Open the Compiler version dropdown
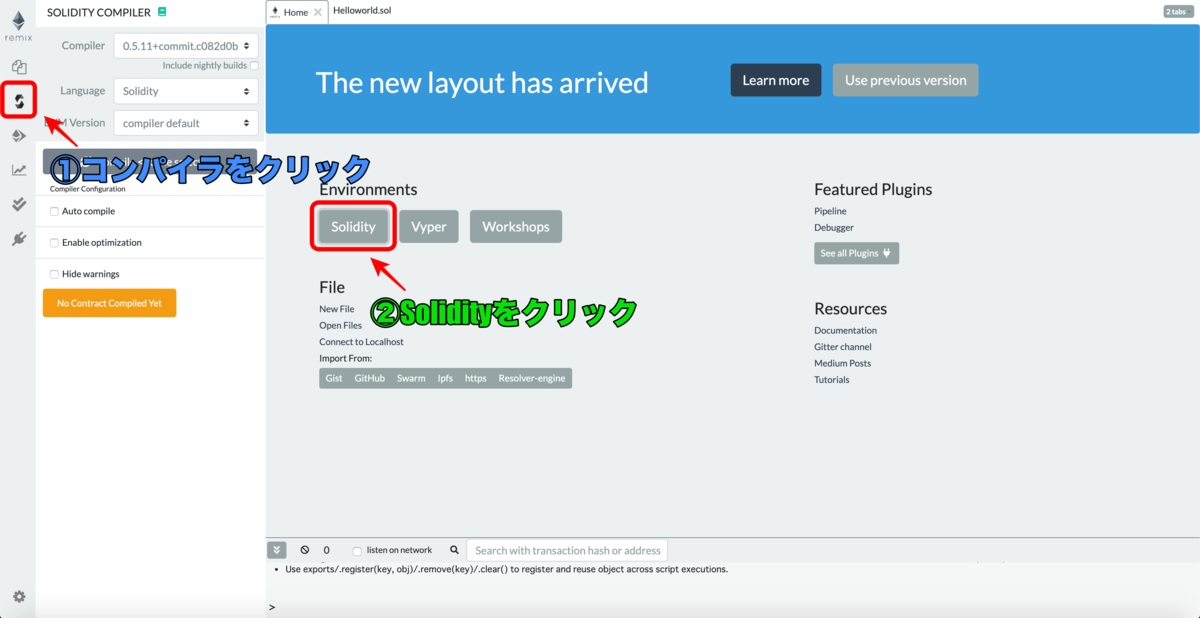Viewport: 1200px width, 618px height. [186, 46]
